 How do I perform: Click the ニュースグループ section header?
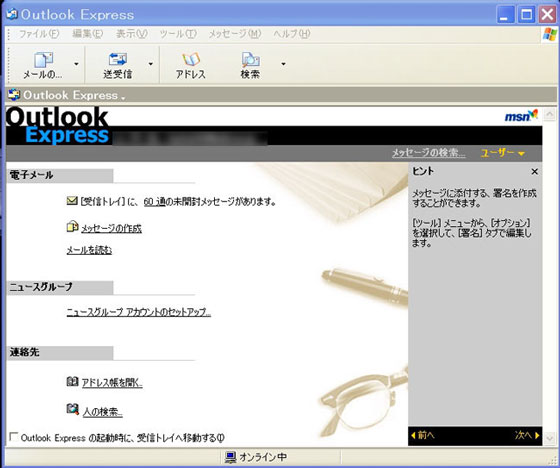coord(60,287)
